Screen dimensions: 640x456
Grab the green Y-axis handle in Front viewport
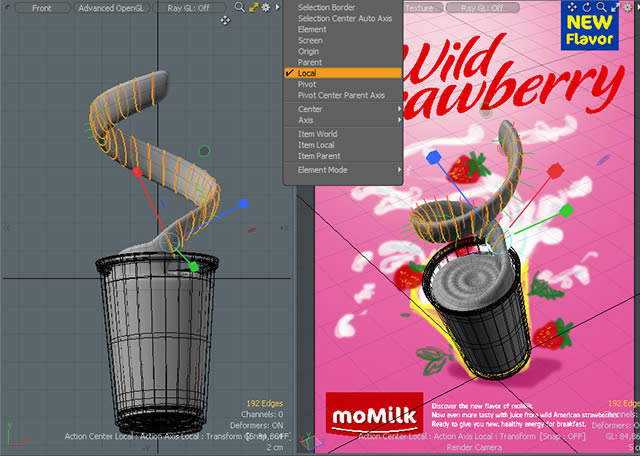tap(194, 267)
